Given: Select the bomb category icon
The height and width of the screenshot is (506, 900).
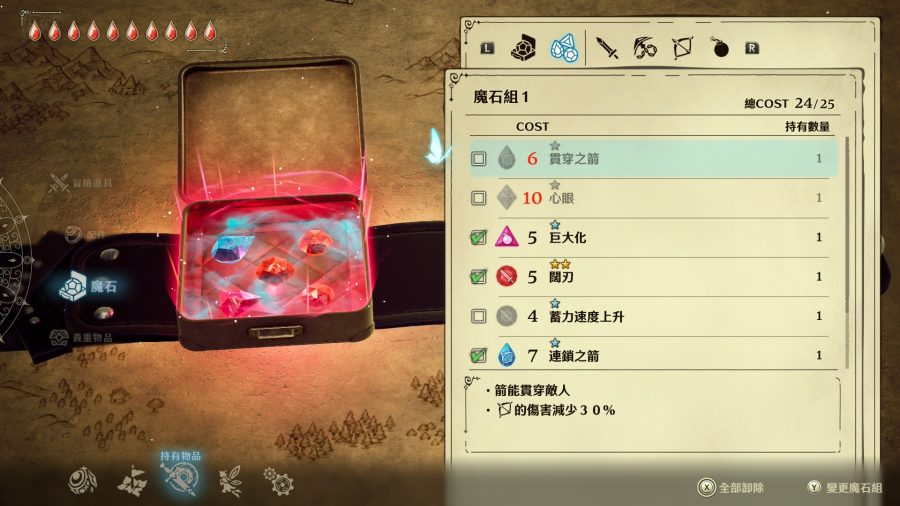Looking at the screenshot, I should (x=720, y=48).
